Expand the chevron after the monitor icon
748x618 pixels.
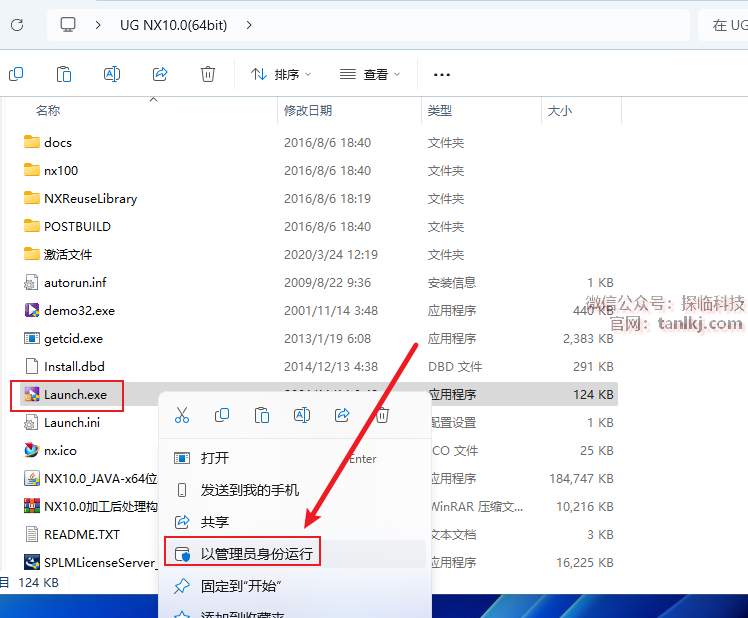(x=98, y=25)
